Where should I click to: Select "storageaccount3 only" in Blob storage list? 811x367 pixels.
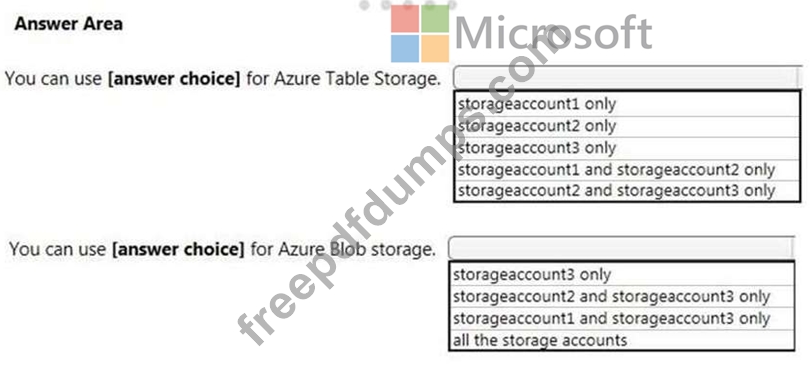tap(621, 274)
